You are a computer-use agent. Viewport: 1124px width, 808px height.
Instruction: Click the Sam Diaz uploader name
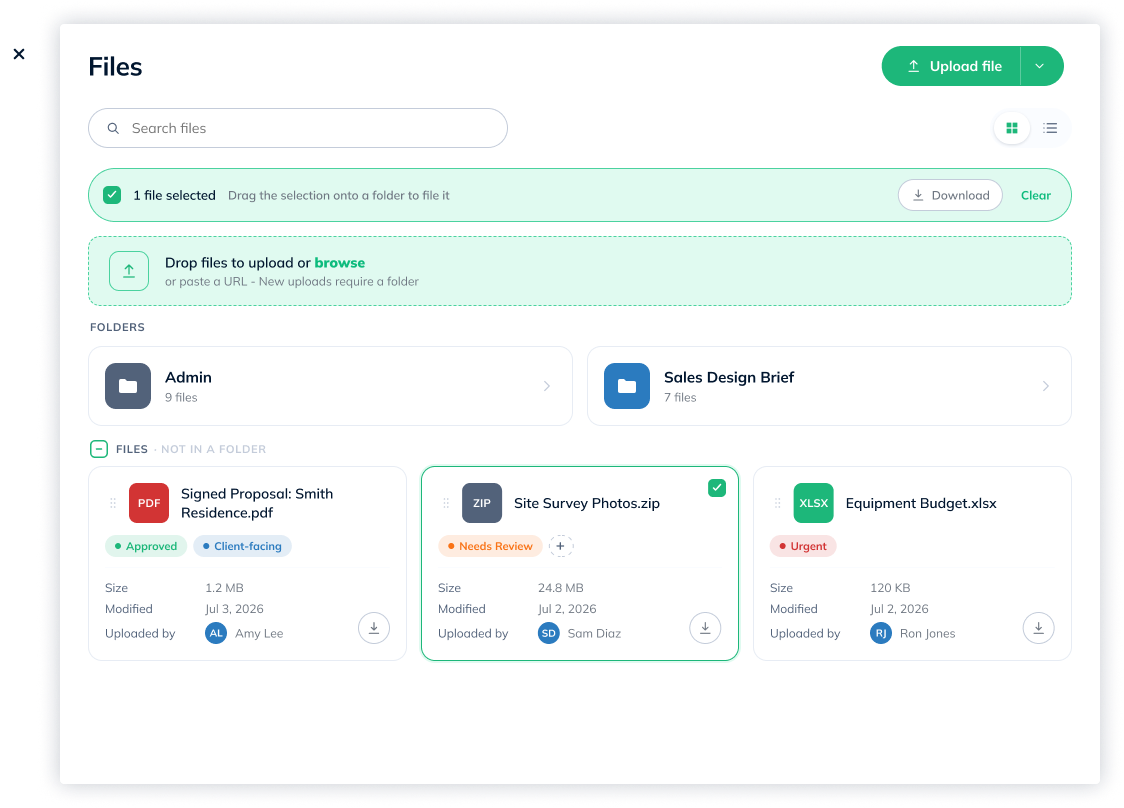pyautogui.click(x=594, y=634)
